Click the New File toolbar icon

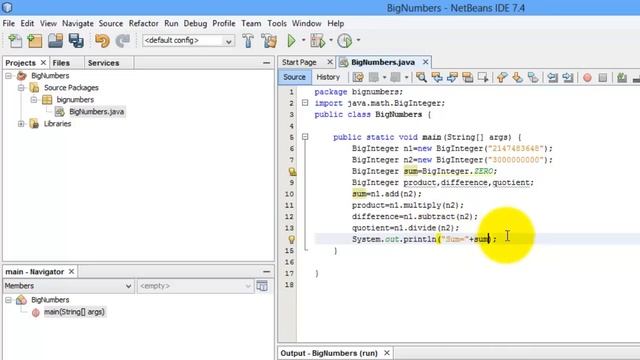pyautogui.click(x=15, y=40)
